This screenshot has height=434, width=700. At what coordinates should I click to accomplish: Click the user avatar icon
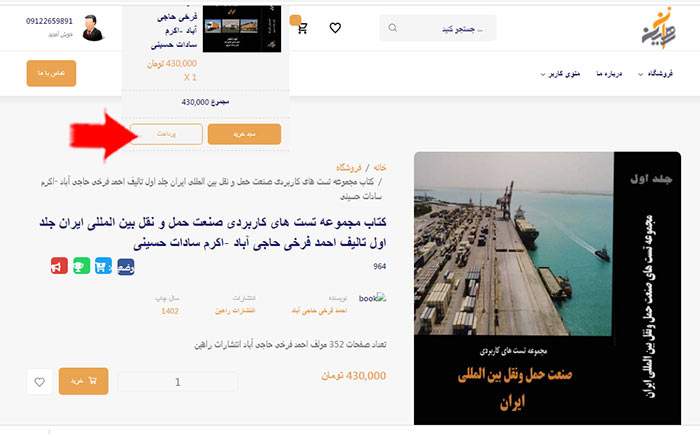pyautogui.click(x=93, y=28)
